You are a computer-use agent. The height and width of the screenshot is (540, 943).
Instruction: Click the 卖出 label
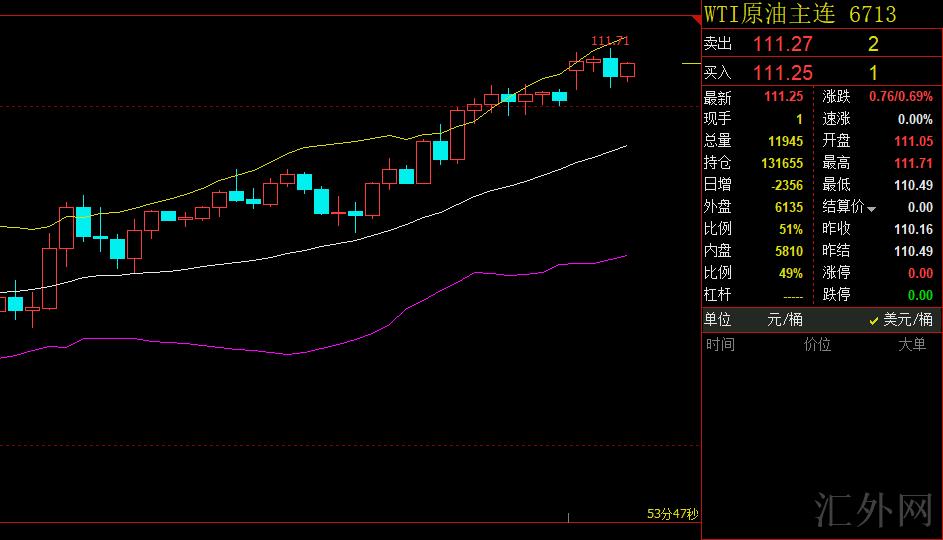[718, 44]
